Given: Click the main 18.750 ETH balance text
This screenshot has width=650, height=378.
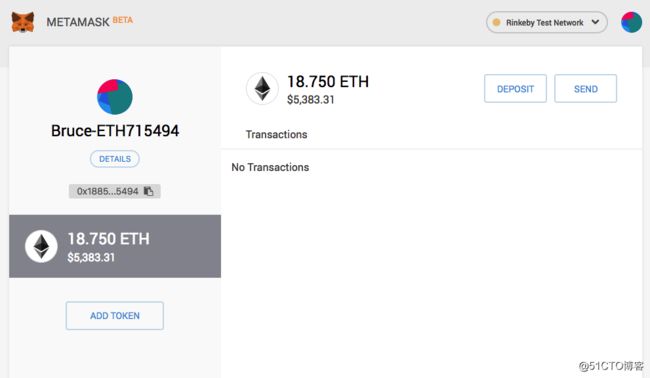Looking at the screenshot, I should tap(328, 82).
